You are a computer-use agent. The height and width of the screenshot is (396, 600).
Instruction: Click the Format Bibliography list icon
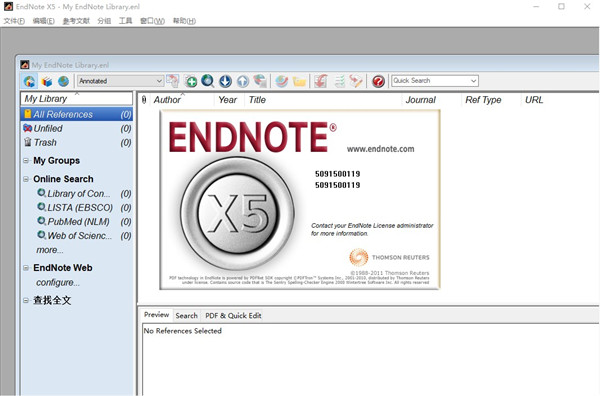(x=339, y=81)
